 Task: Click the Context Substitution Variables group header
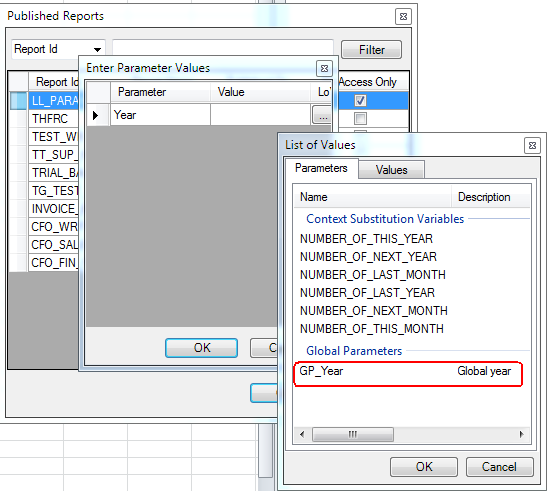pyautogui.click(x=385, y=219)
